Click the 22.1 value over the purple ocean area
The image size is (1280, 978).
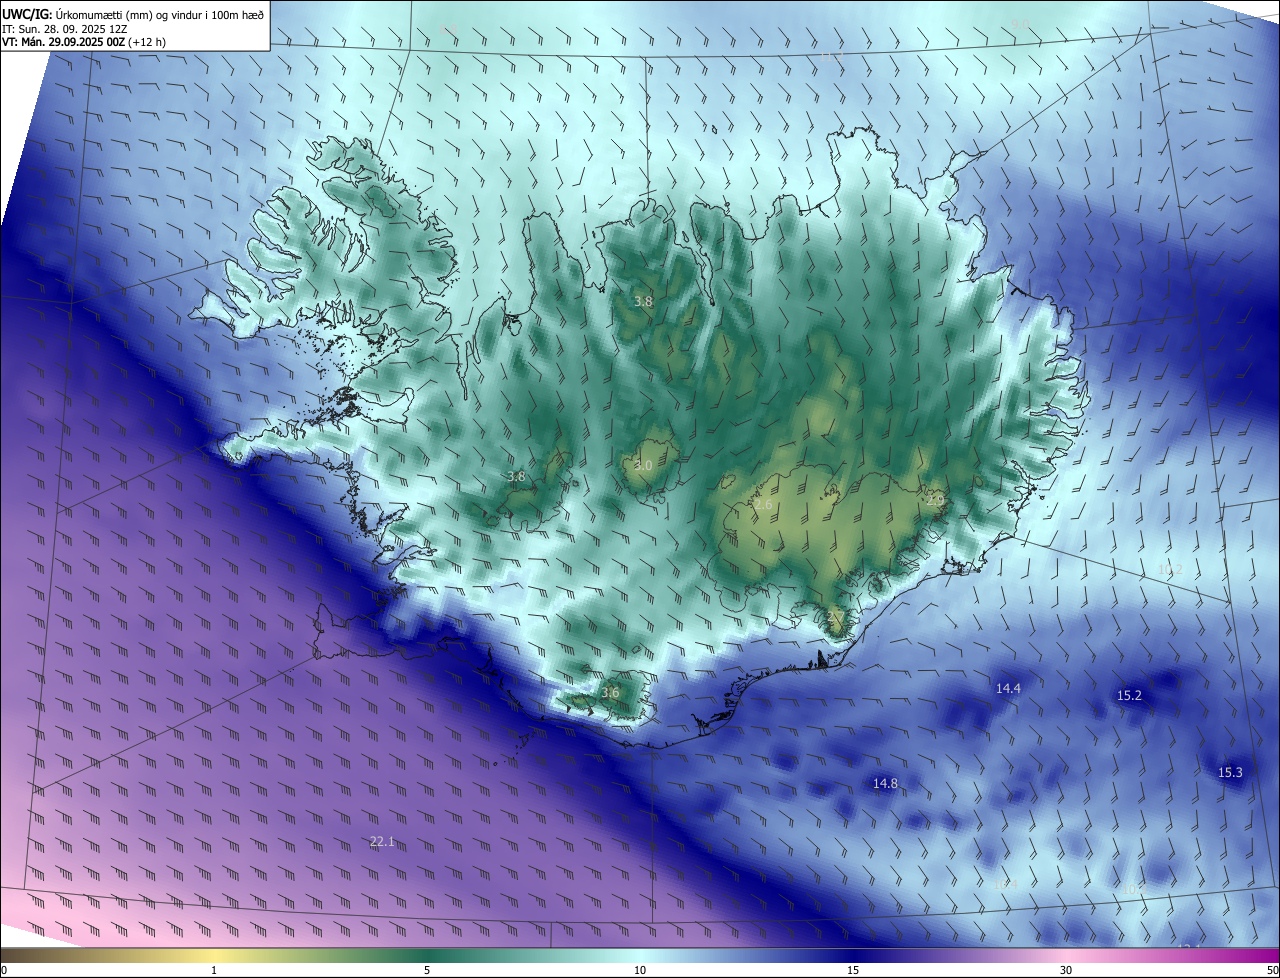tap(382, 842)
